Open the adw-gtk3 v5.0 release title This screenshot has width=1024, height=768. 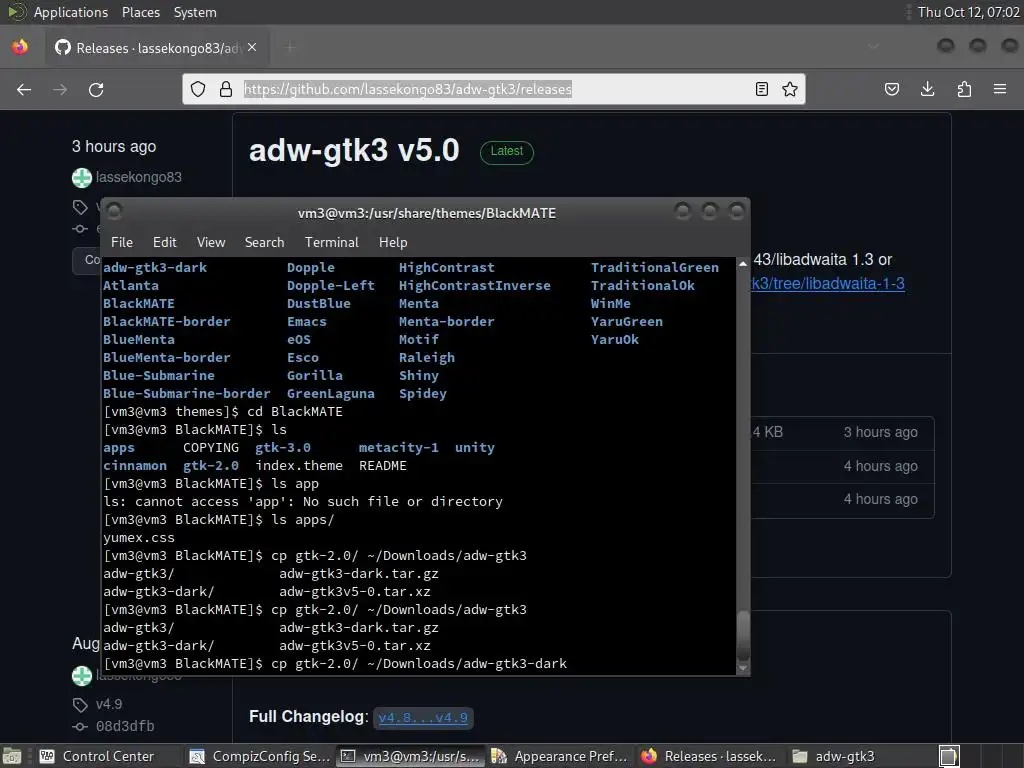point(354,150)
